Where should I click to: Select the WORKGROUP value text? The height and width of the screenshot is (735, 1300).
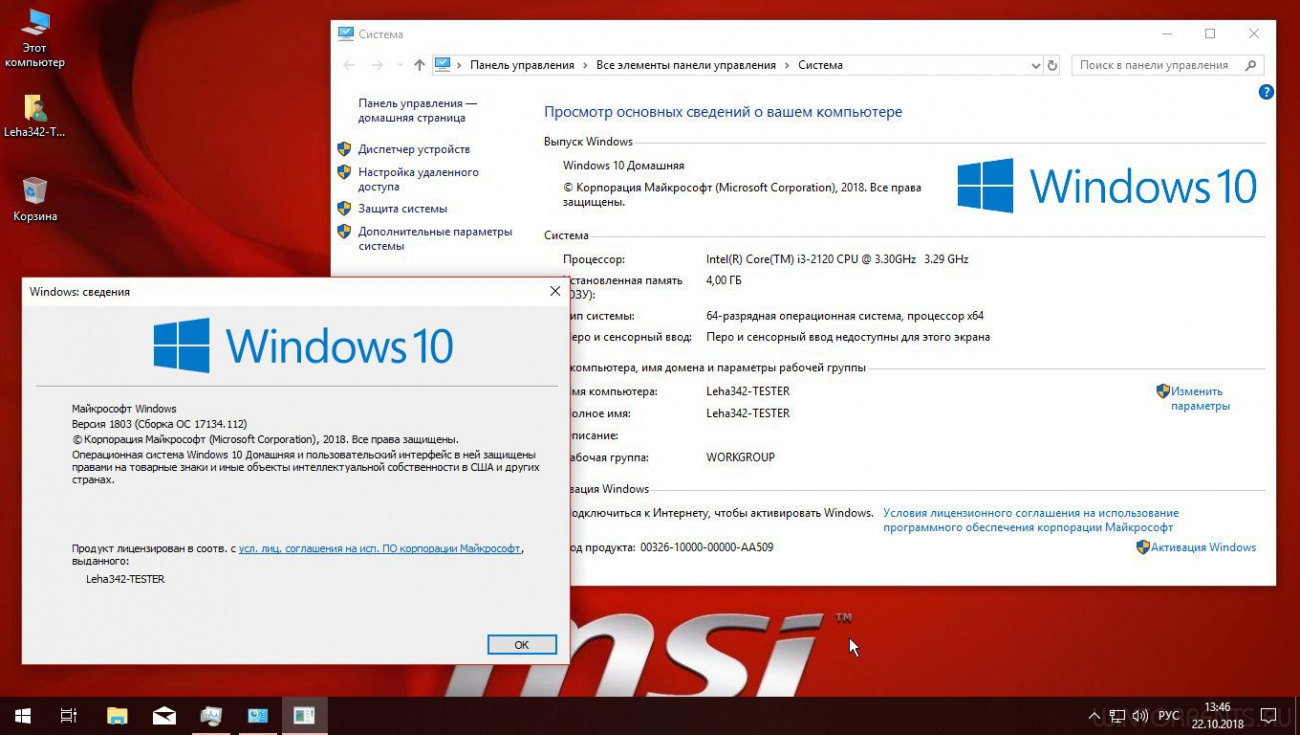click(x=740, y=457)
